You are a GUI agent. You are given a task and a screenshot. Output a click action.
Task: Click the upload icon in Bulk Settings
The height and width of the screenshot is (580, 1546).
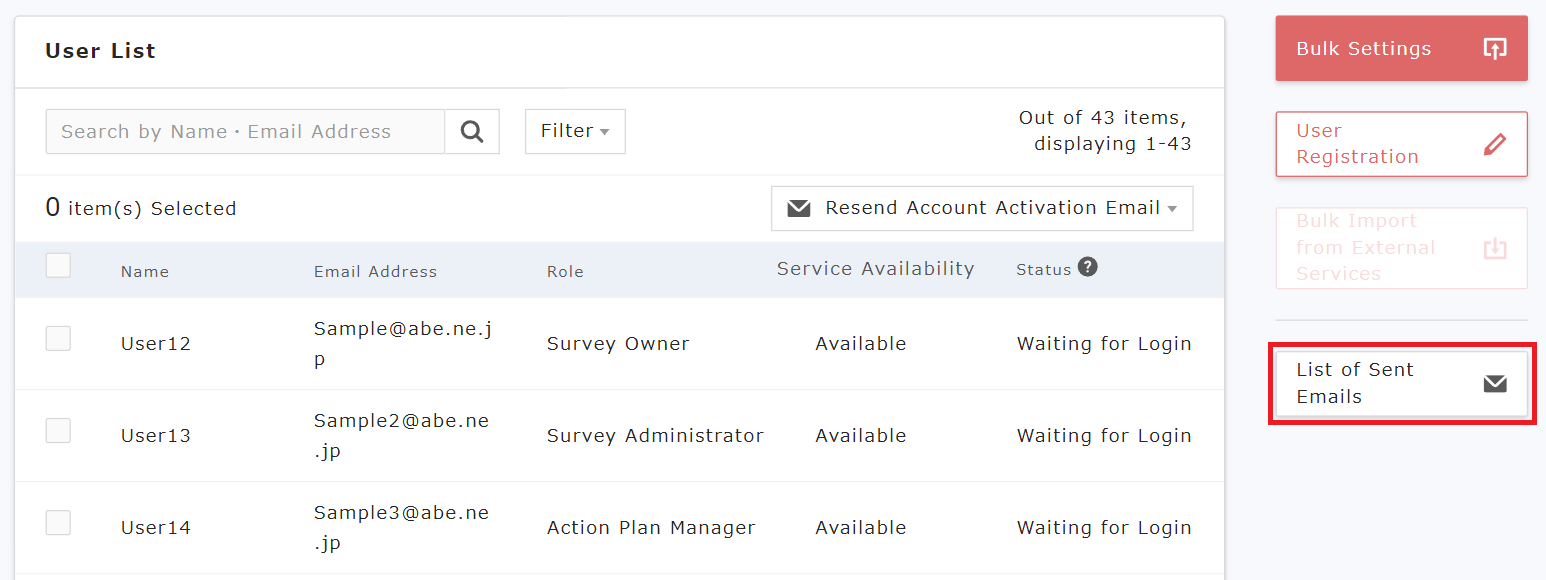[1494, 49]
